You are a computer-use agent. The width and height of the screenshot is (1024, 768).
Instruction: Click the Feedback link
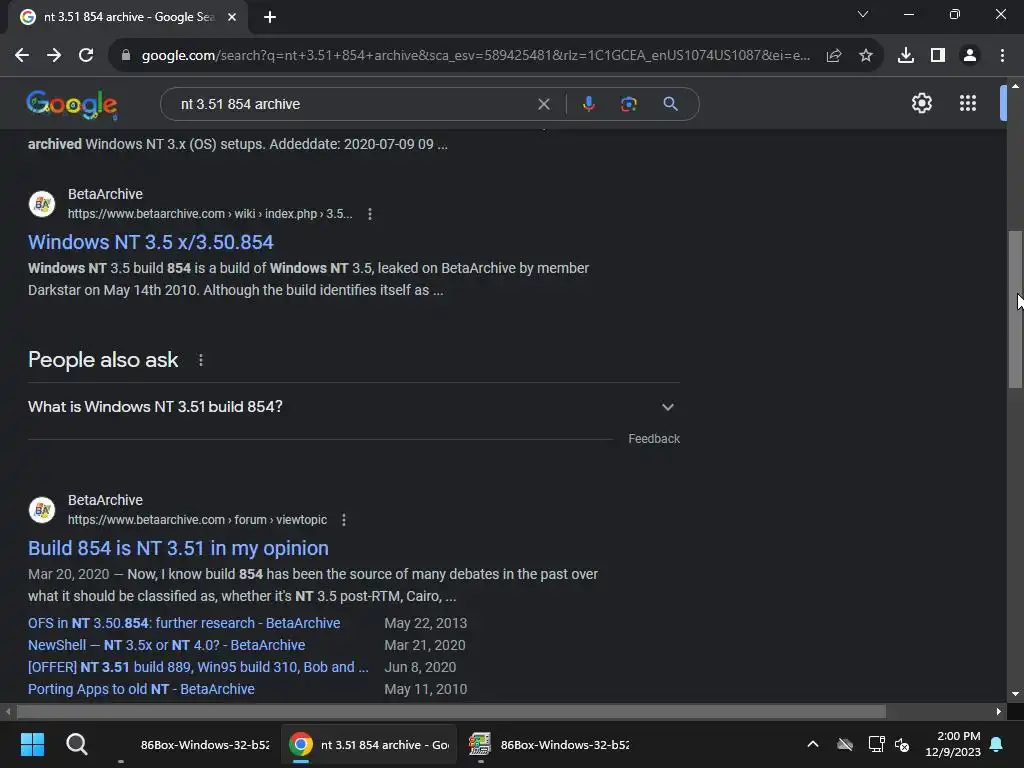click(654, 439)
